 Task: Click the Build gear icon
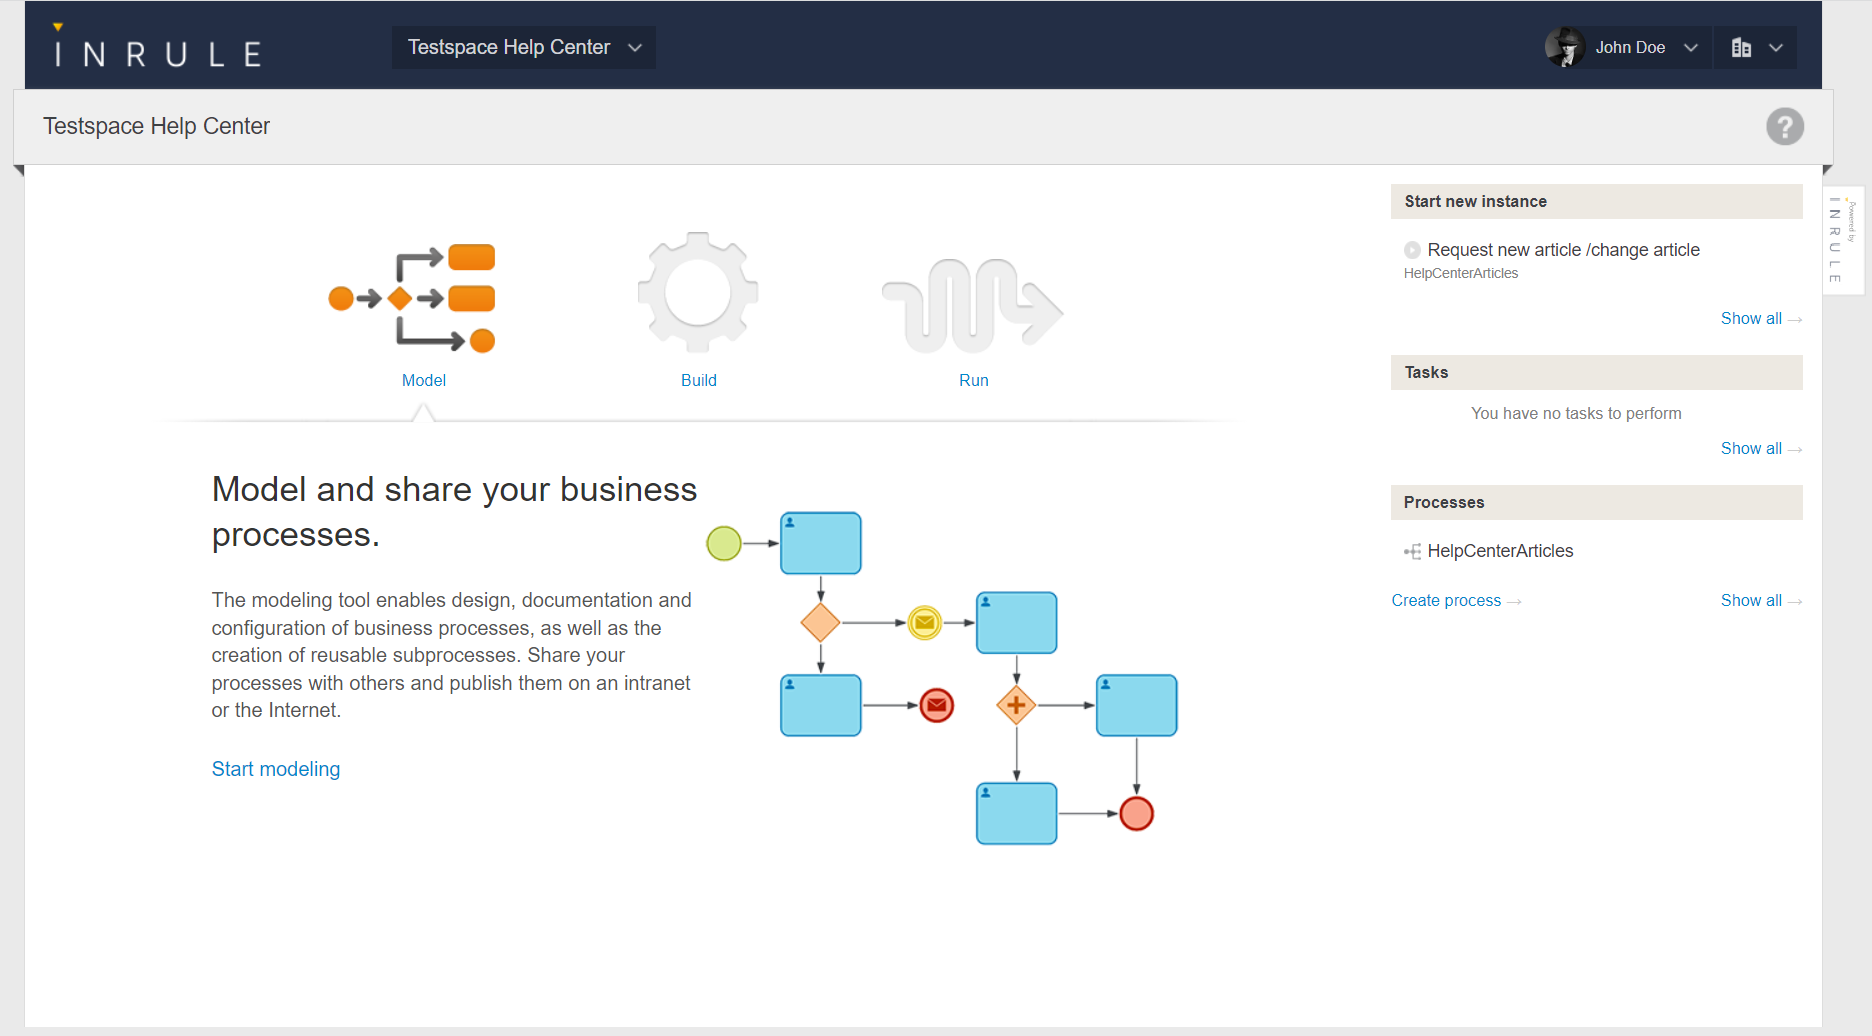pyautogui.click(x=698, y=293)
